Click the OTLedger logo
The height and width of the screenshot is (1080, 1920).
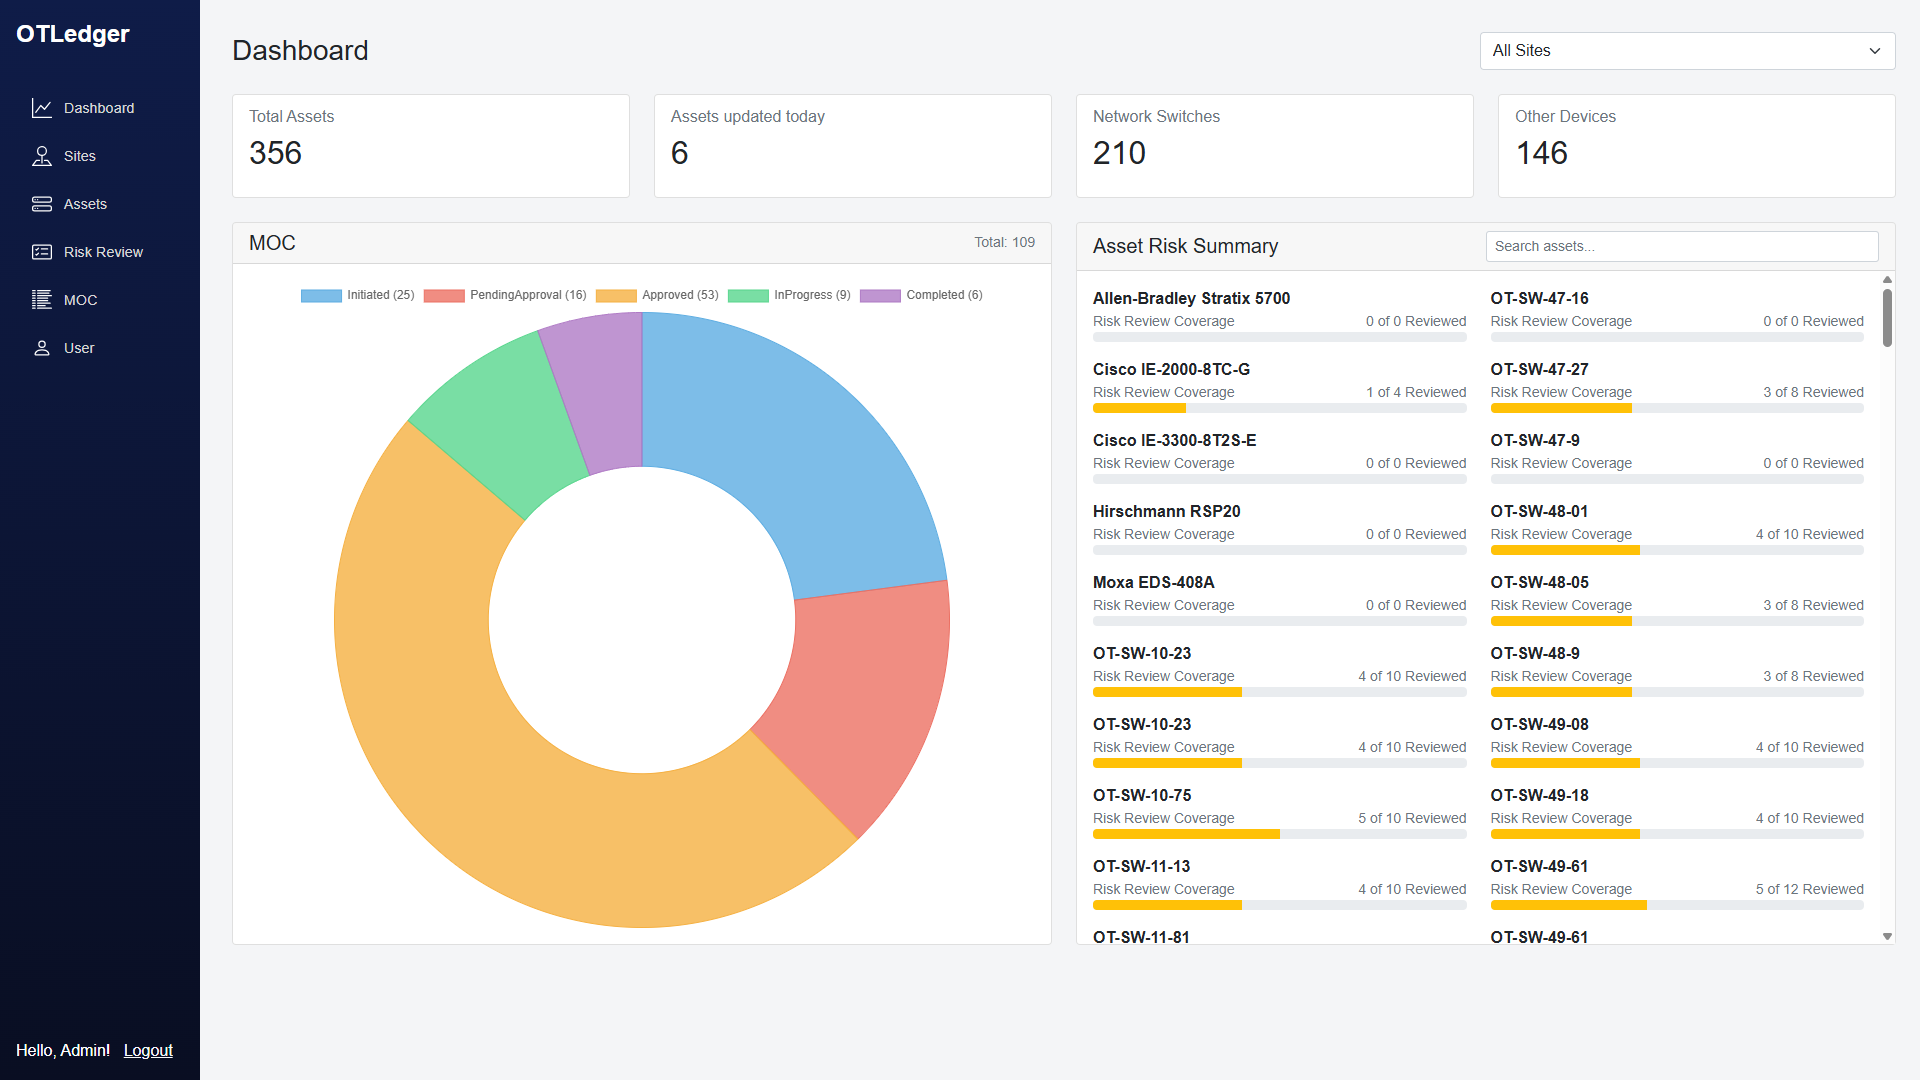[x=73, y=33]
